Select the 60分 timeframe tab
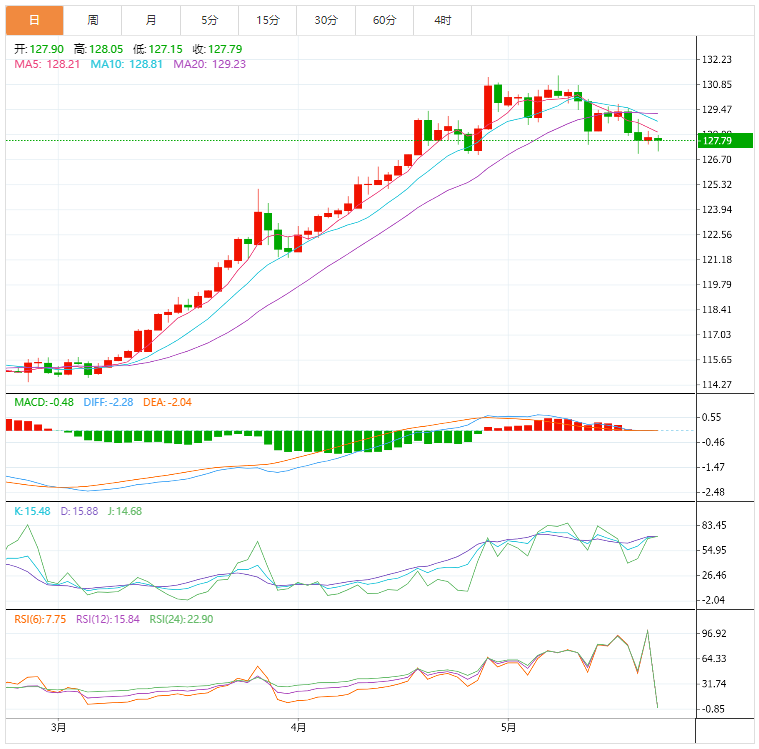This screenshot has height=749, width=759. click(384, 20)
